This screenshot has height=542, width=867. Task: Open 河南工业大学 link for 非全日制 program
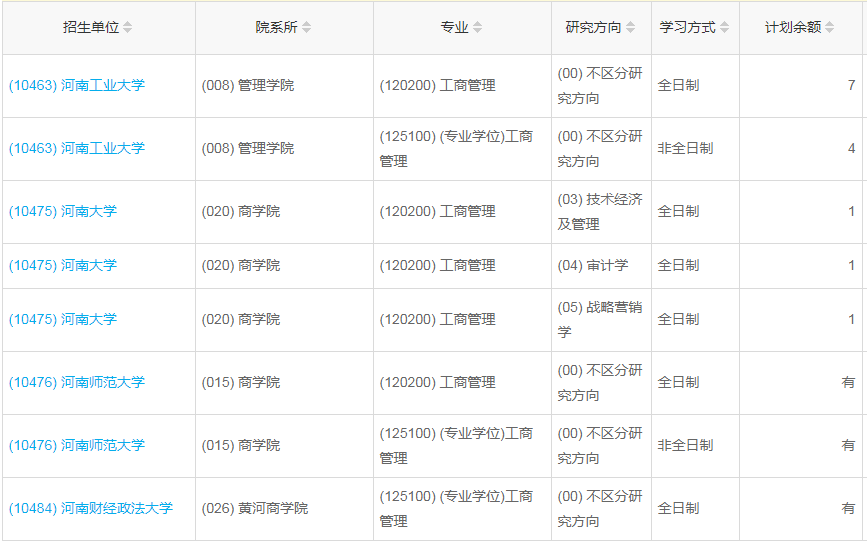pyautogui.click(x=77, y=149)
